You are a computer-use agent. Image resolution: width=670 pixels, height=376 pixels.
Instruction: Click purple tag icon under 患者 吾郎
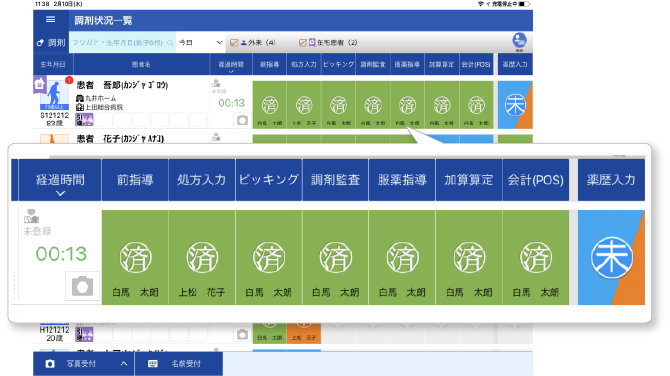[x=84, y=120]
